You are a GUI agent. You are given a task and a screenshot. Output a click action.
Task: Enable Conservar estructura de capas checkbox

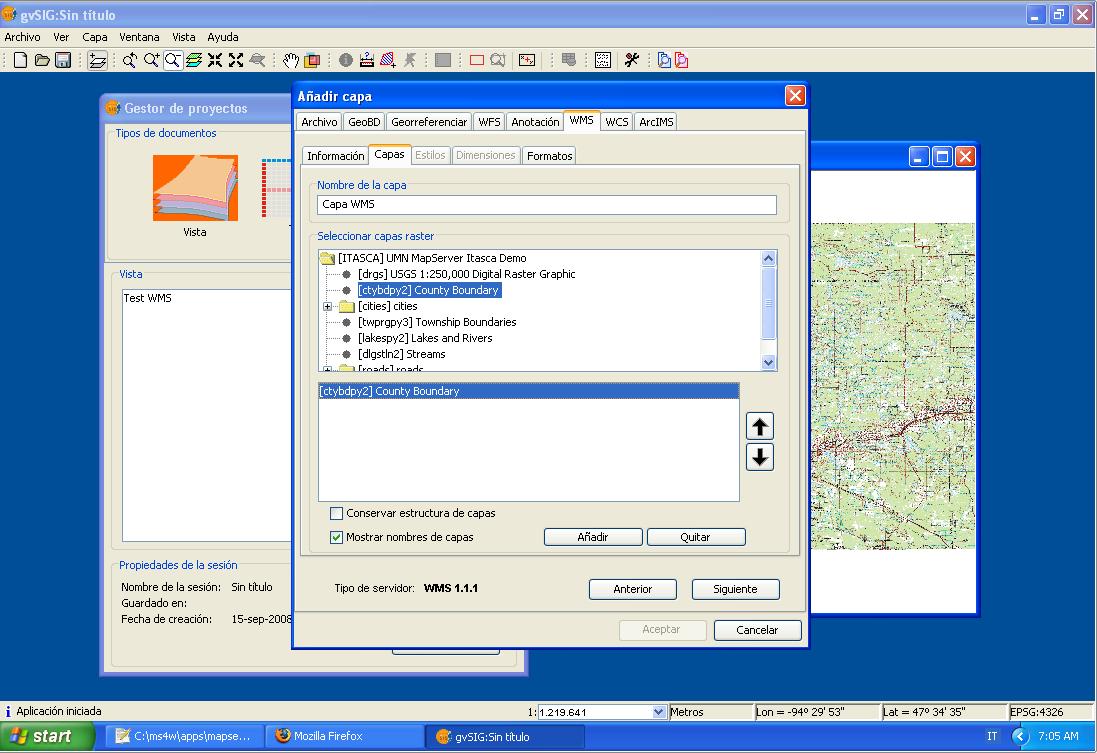[337, 513]
